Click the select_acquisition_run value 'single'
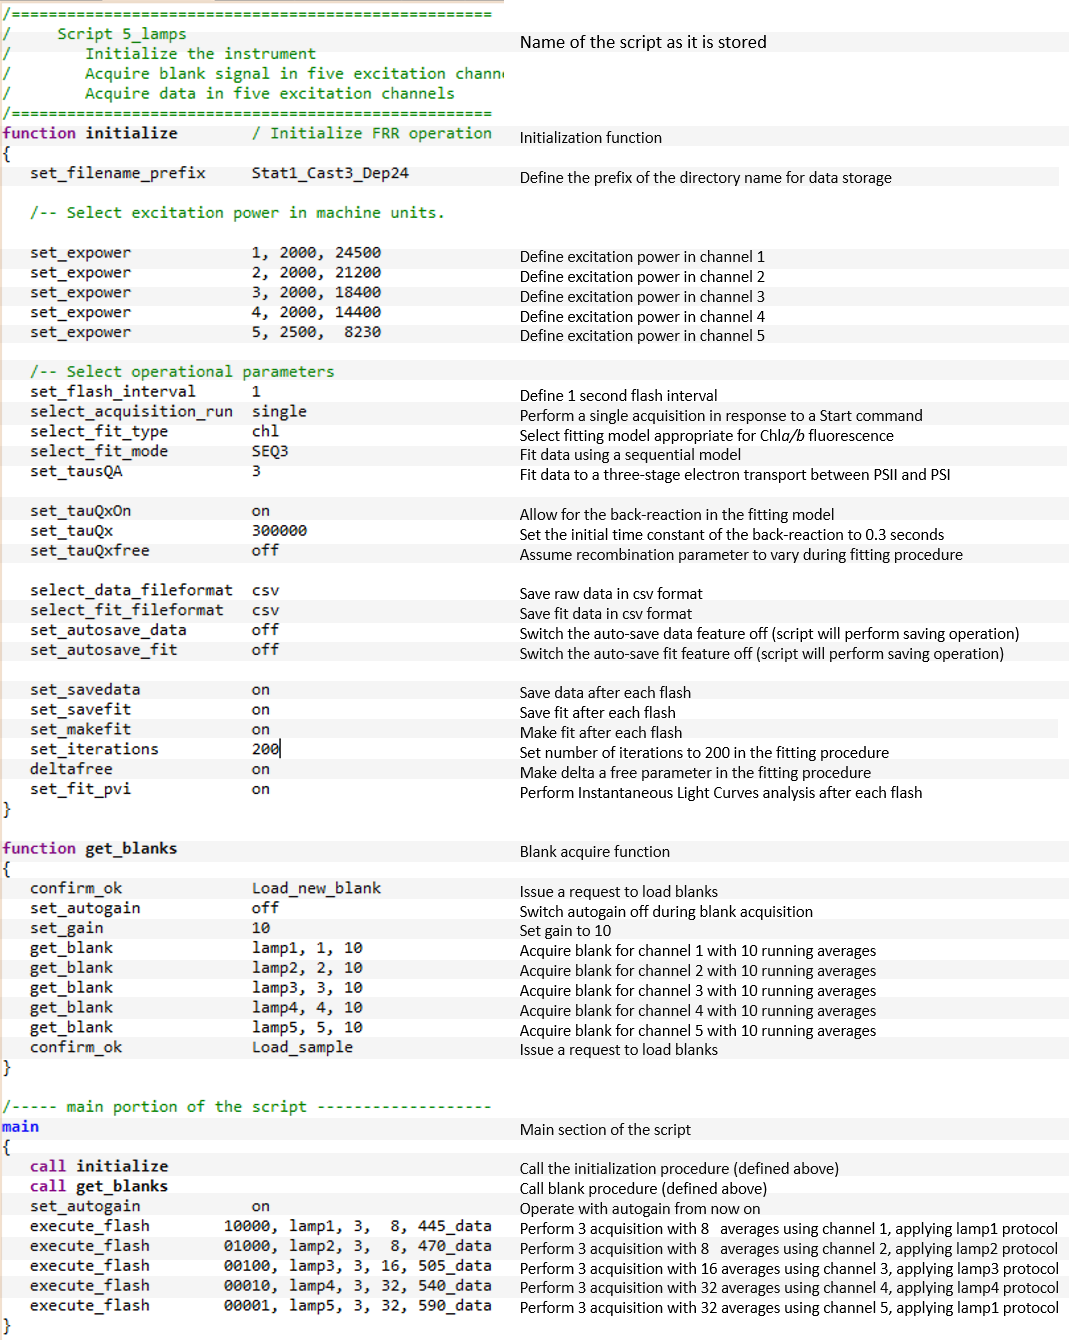Image resolution: width=1069 pixels, height=1340 pixels. click(x=279, y=411)
